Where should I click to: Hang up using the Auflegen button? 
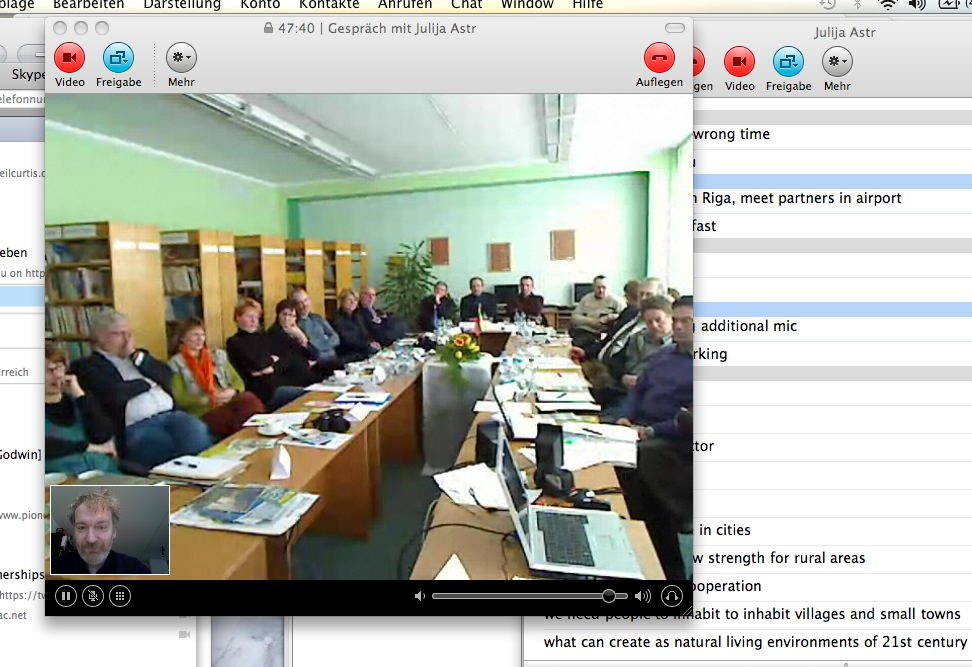coord(659,59)
